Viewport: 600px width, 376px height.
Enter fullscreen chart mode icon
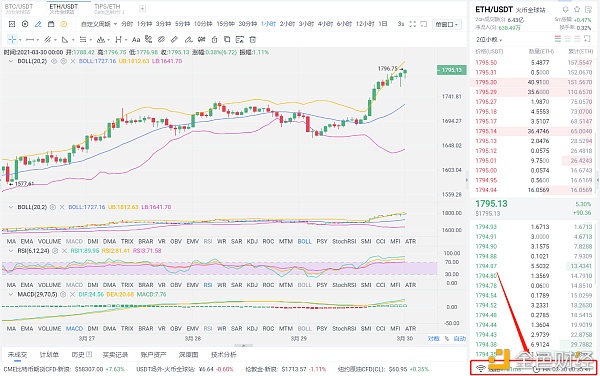point(412,24)
